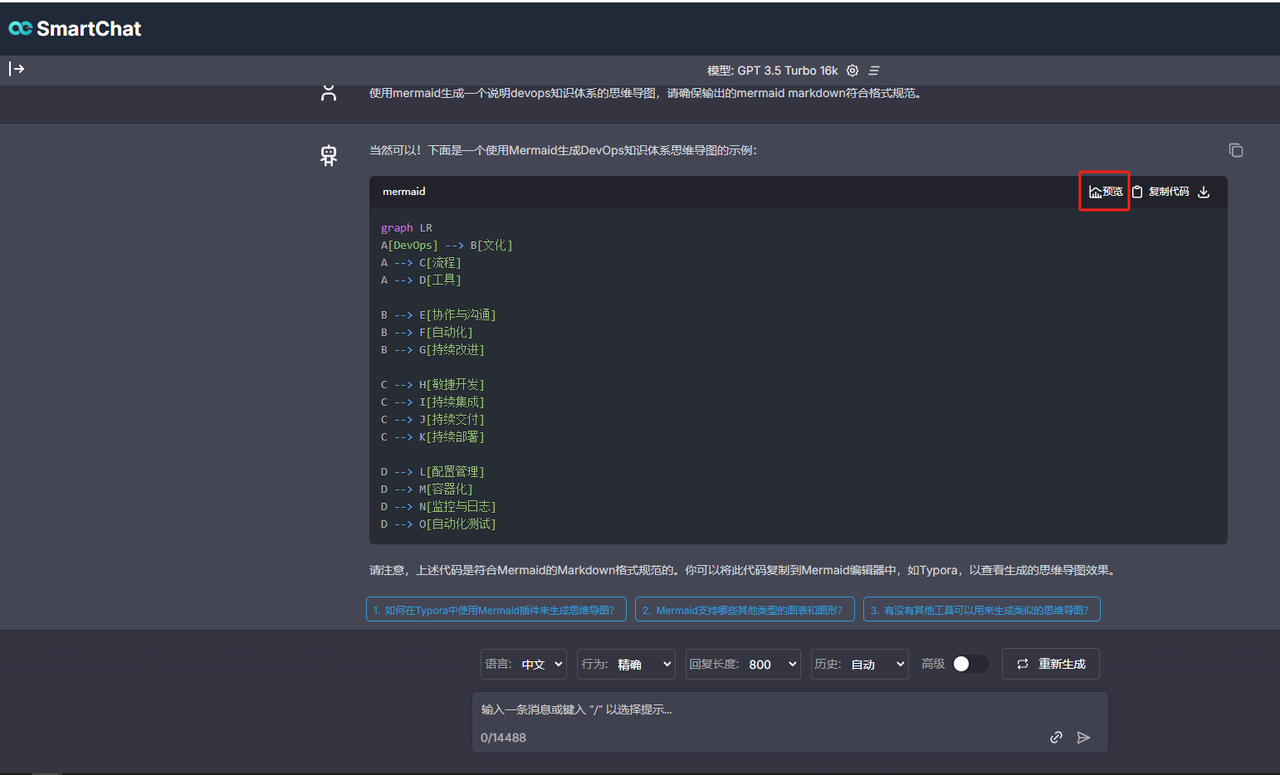The width and height of the screenshot is (1280, 775).
Task: Click 重新生成 regenerate button
Action: click(1051, 664)
